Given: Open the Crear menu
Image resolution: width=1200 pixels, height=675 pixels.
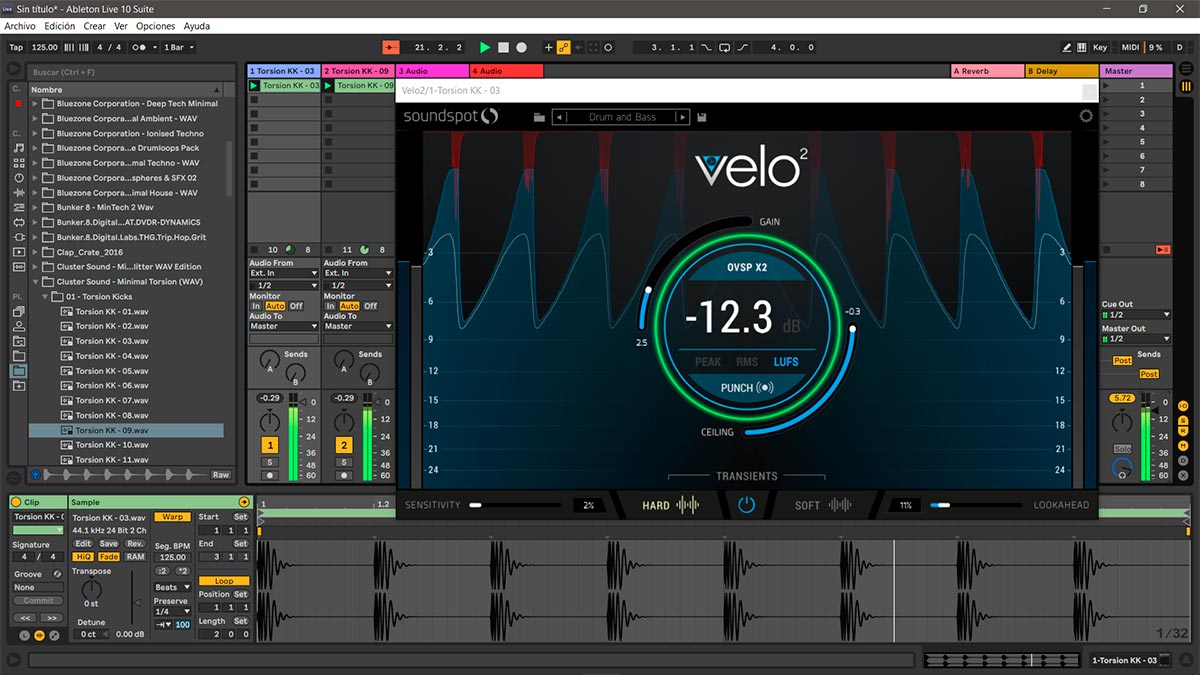Looking at the screenshot, I should pos(95,26).
